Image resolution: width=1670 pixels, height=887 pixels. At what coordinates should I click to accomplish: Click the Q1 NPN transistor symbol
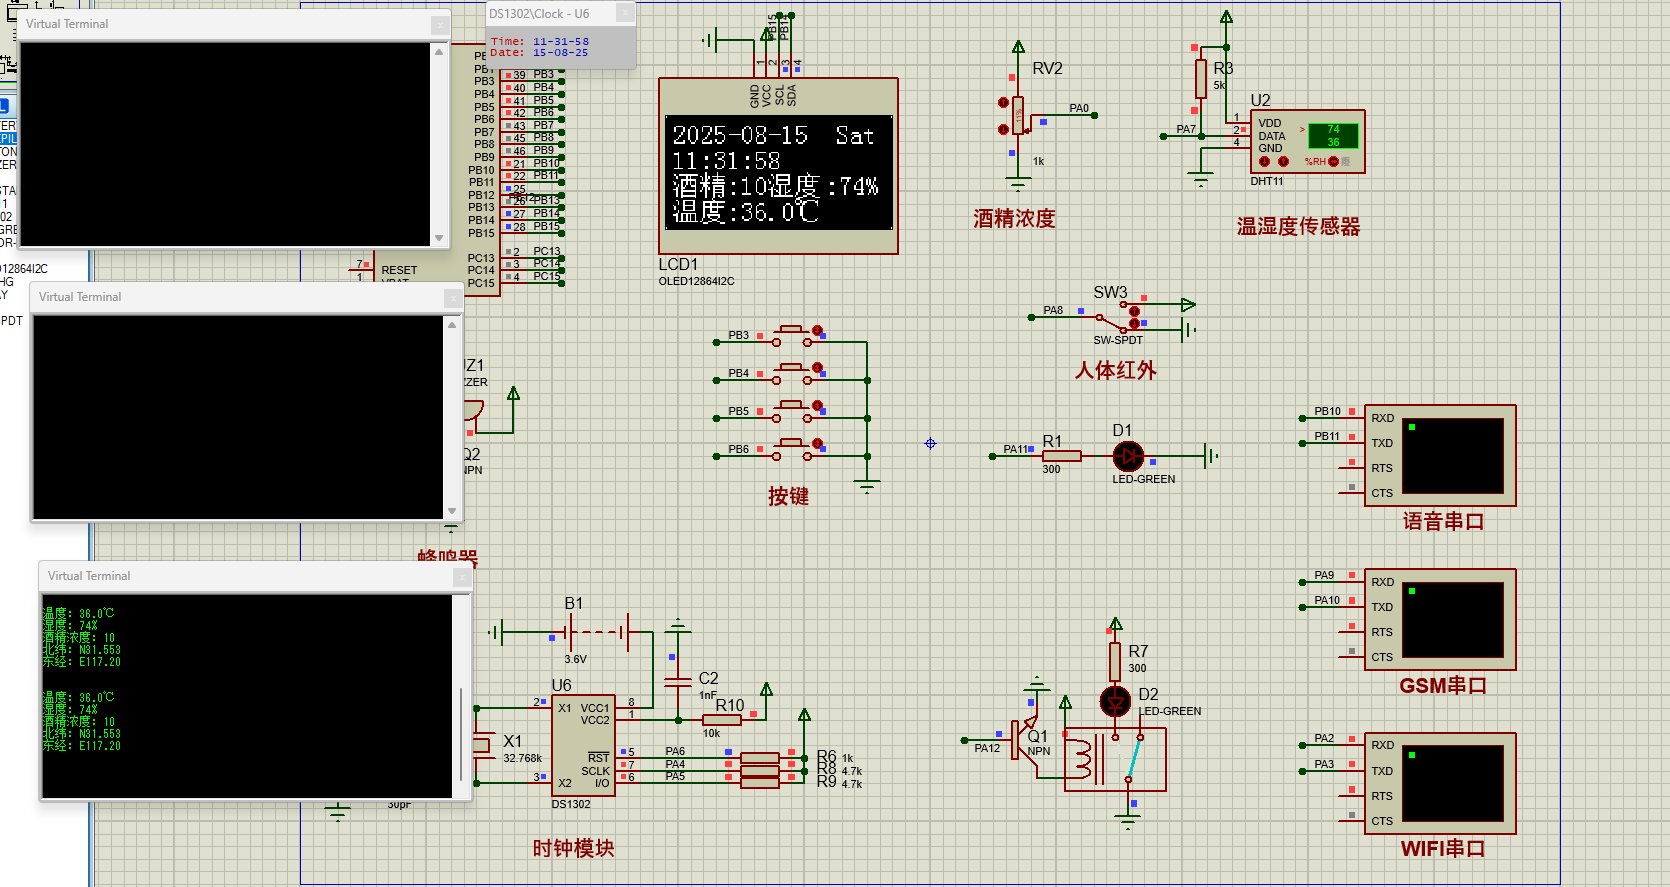1027,738
